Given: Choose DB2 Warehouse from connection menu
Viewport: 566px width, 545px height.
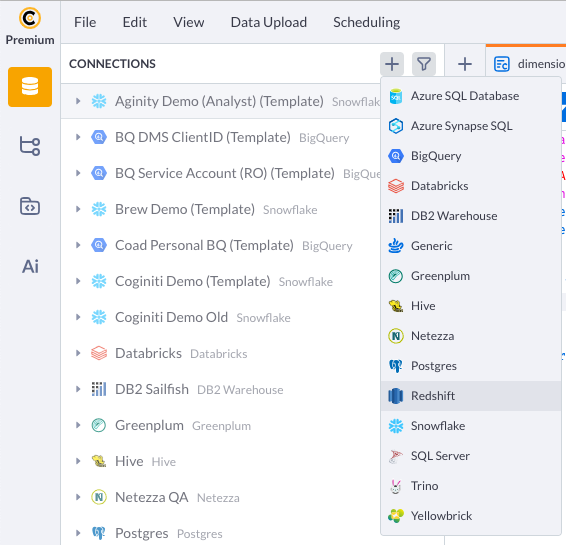Looking at the screenshot, I should pyautogui.click(x=471, y=216).
